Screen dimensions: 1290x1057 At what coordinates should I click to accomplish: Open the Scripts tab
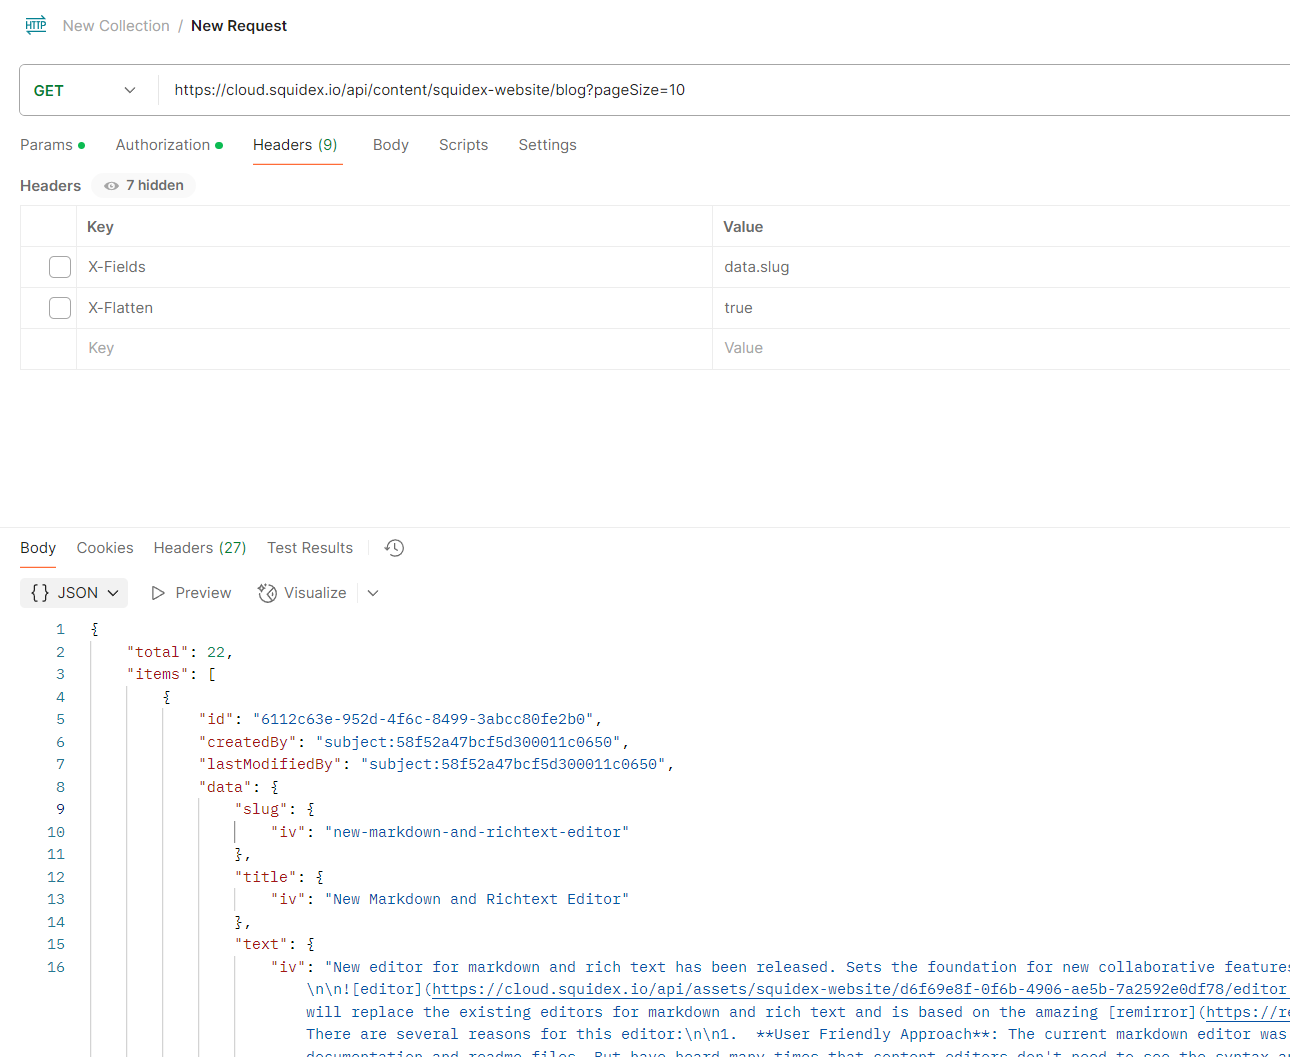pyautogui.click(x=464, y=145)
